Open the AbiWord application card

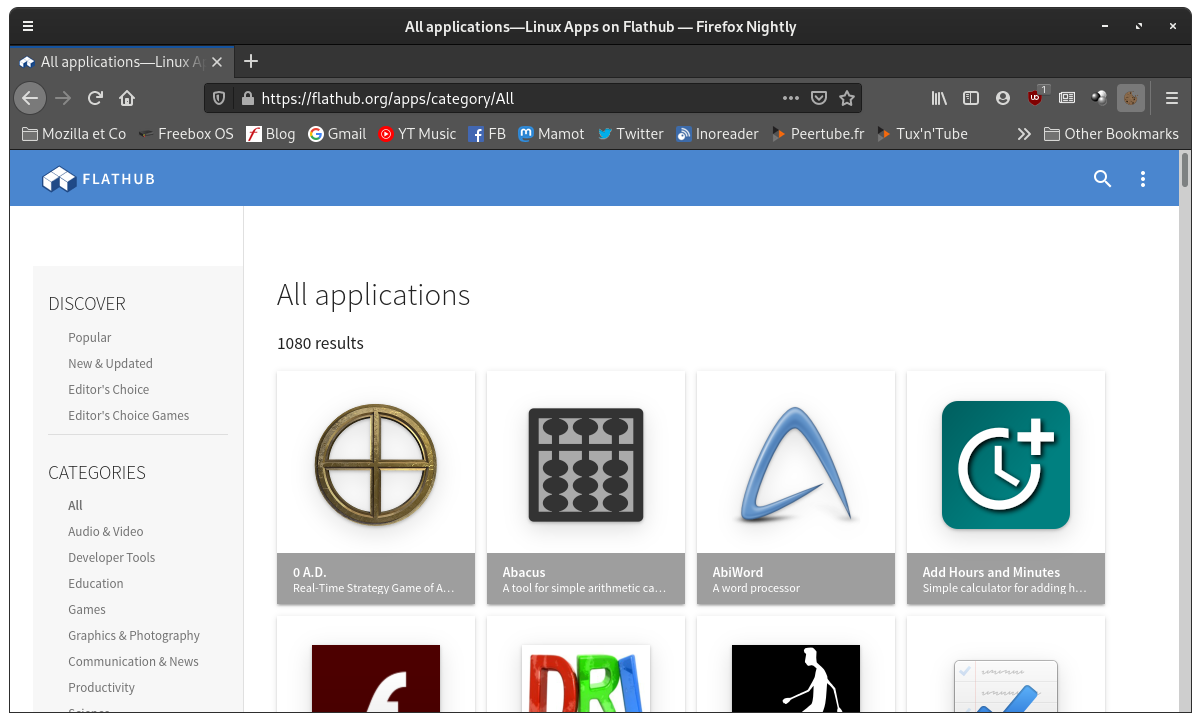(x=795, y=487)
